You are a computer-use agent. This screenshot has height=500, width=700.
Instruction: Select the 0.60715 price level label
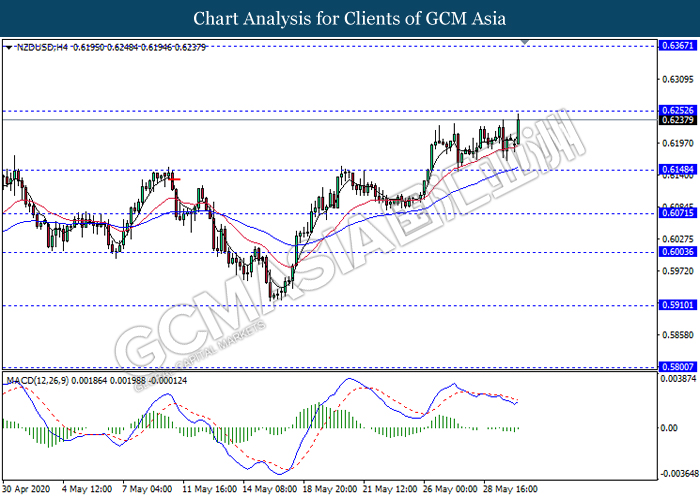677,213
